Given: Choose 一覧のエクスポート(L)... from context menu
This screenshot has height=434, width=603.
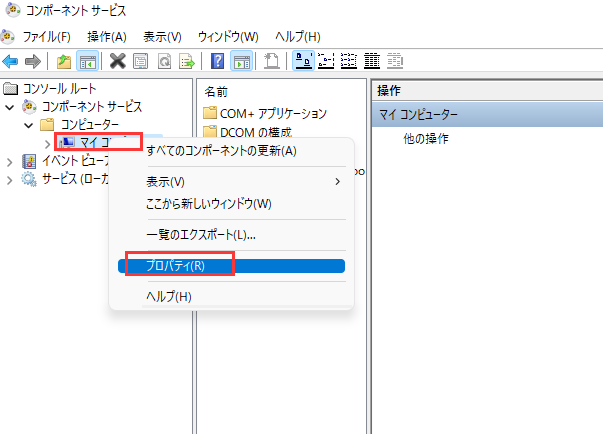Looking at the screenshot, I should coord(232,234).
